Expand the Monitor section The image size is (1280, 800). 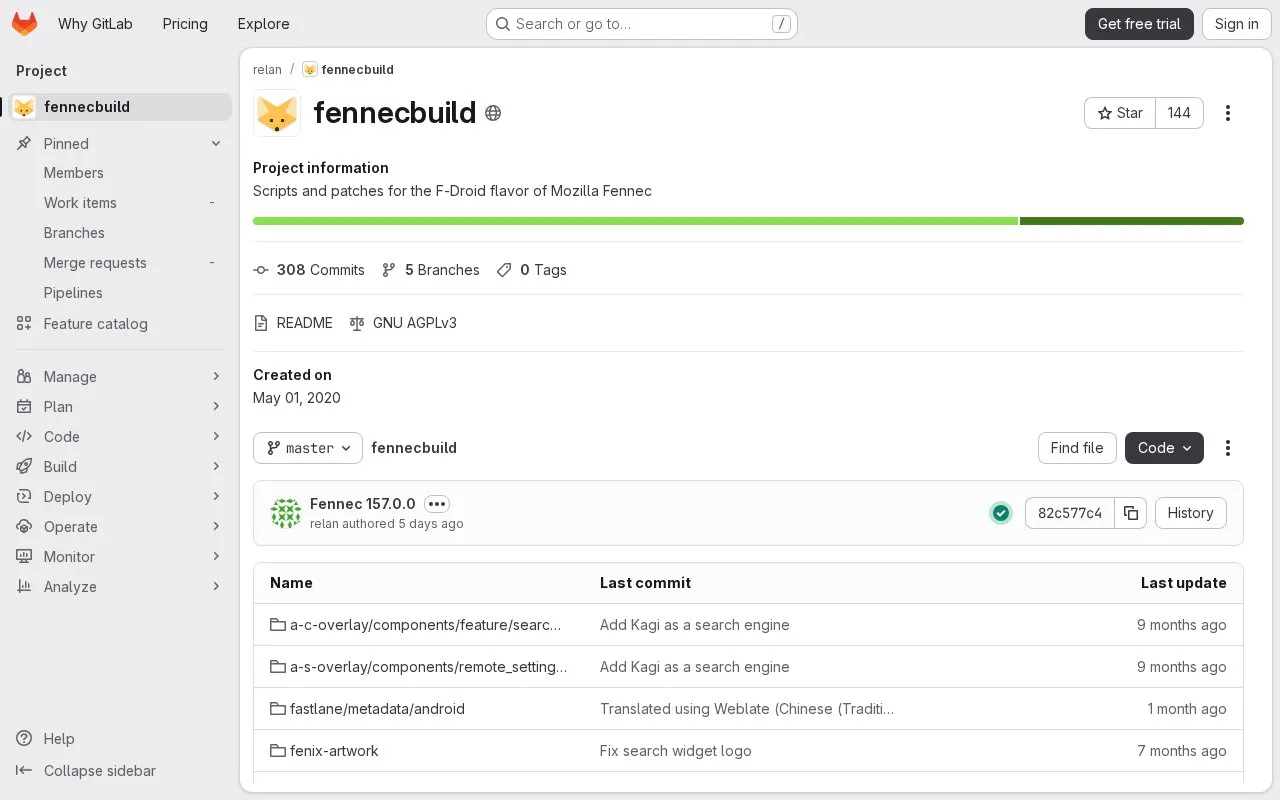[120, 557]
